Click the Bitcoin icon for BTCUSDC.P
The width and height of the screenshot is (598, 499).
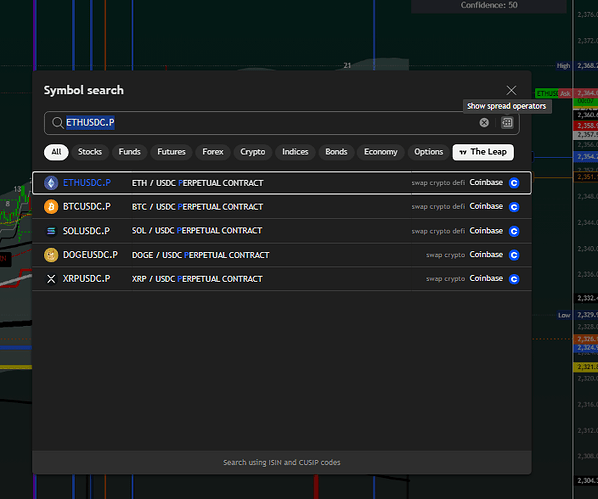(x=51, y=207)
